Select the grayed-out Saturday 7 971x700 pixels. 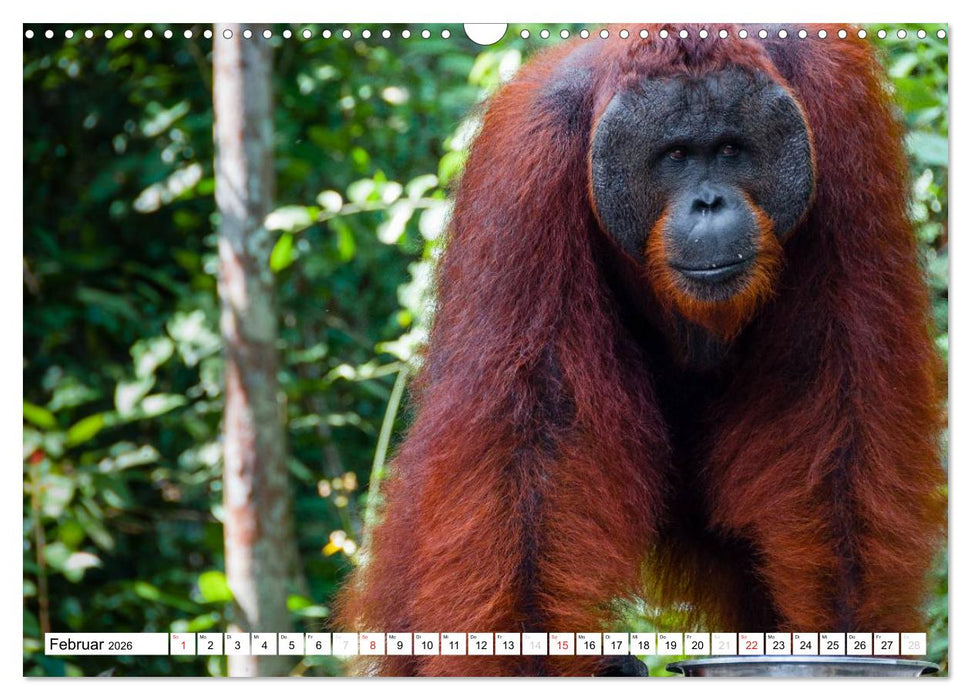pos(345,646)
